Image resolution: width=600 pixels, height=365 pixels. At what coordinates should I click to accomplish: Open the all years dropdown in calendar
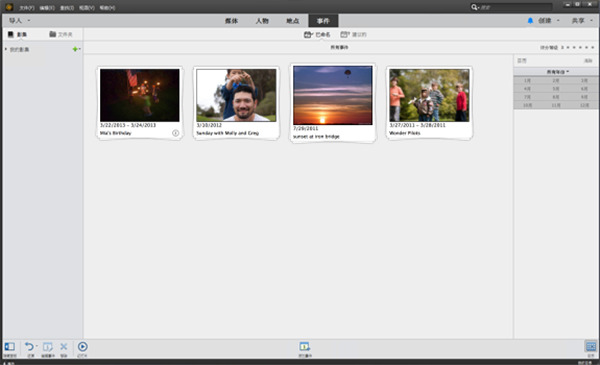[x=557, y=72]
